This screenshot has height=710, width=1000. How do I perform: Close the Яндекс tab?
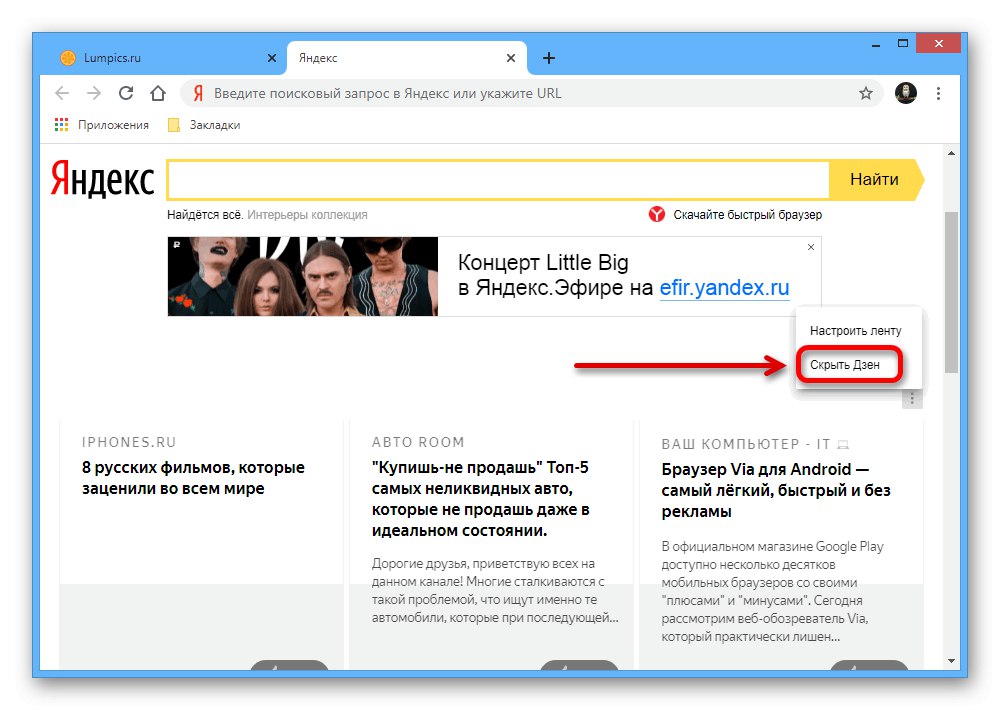[x=511, y=58]
